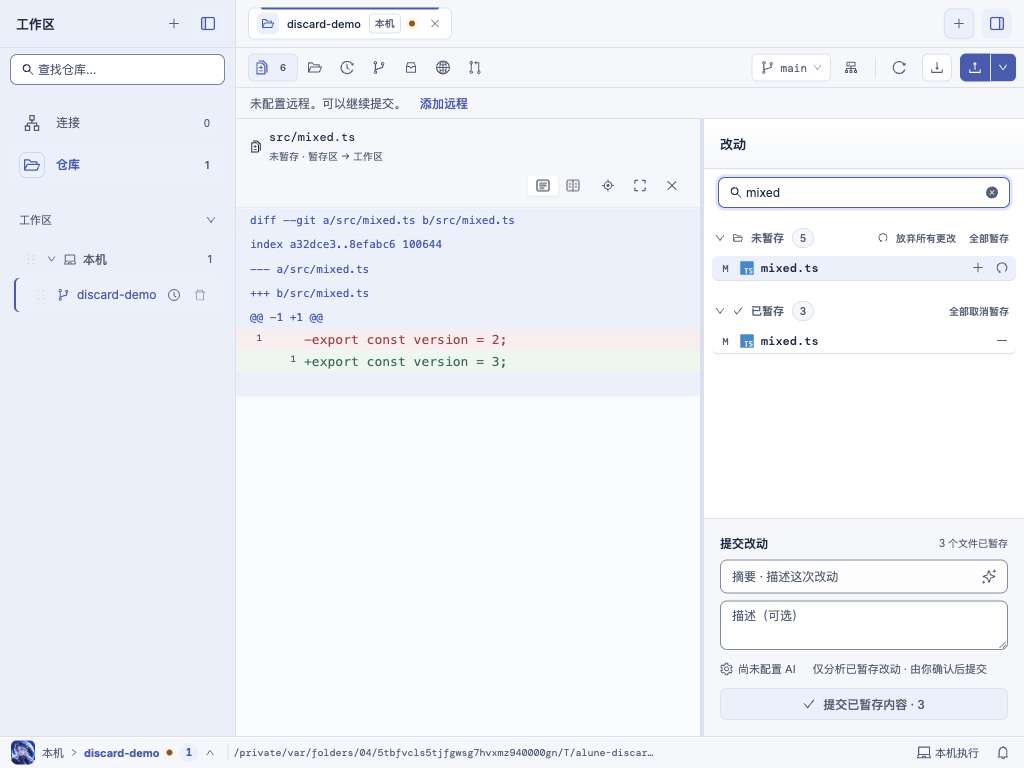Collapse the 本机 tree node
This screenshot has width=1024, height=768.
pos(51,259)
